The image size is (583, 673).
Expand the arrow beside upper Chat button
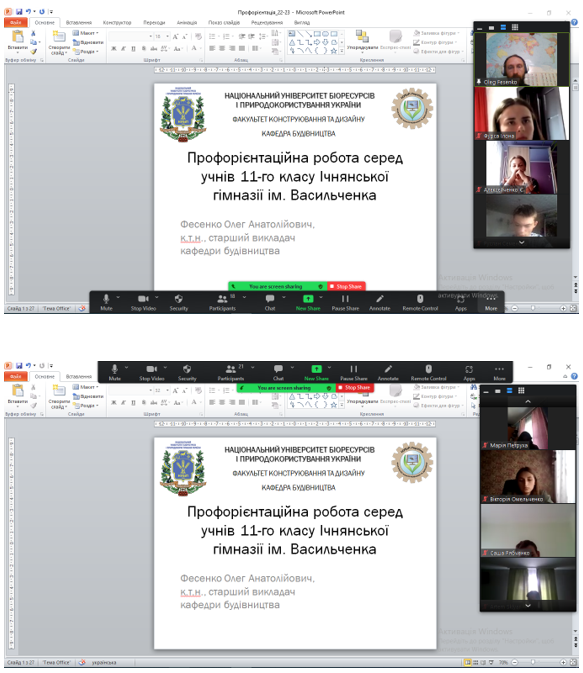coord(284,297)
